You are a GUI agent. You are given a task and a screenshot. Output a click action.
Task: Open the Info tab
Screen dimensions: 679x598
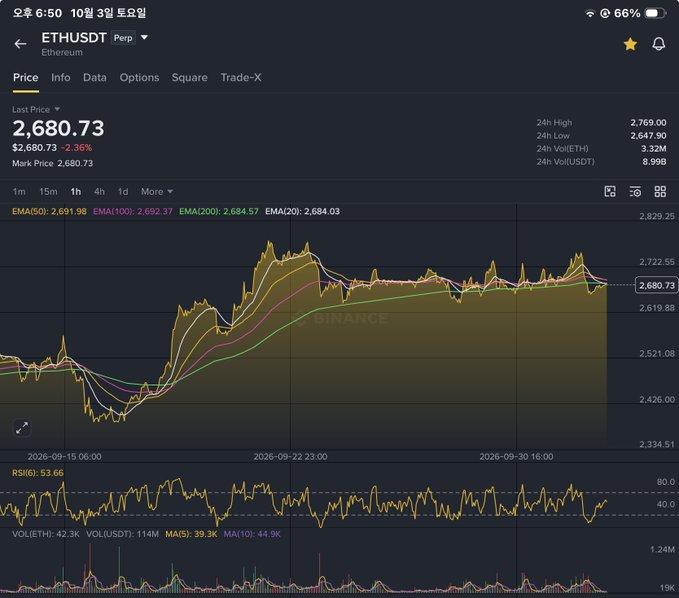[x=61, y=78]
